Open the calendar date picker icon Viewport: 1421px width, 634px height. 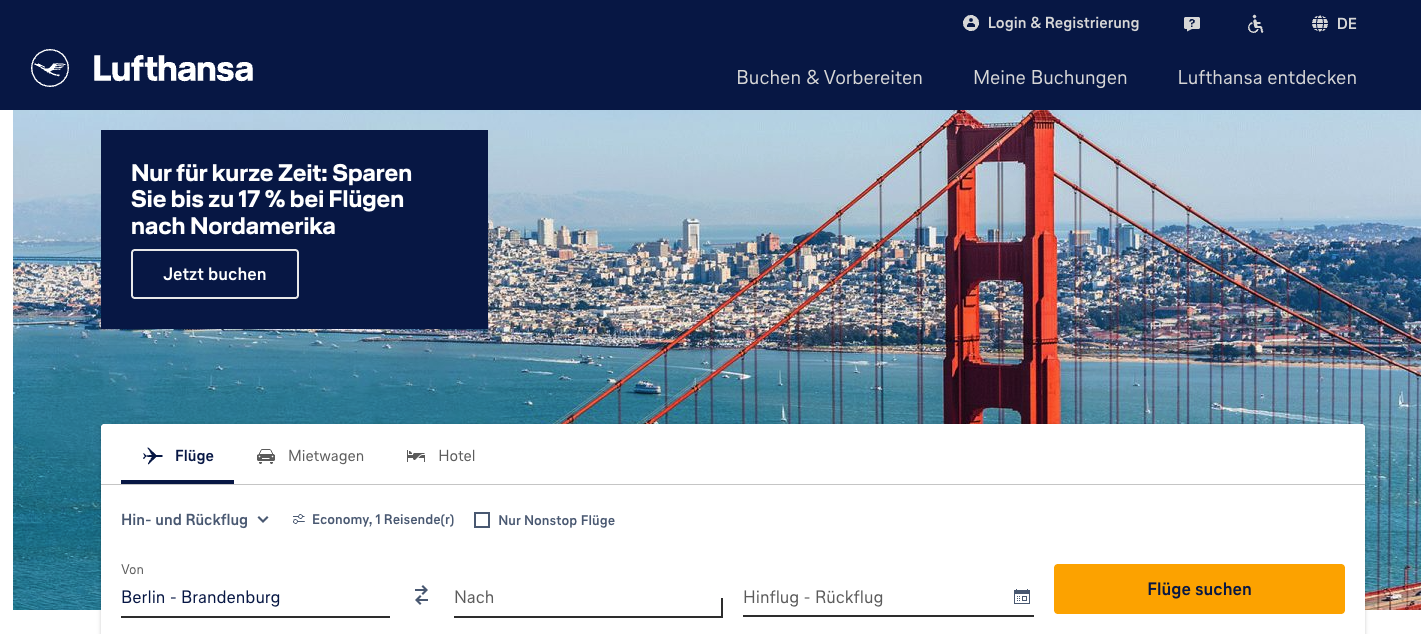[1021, 597]
